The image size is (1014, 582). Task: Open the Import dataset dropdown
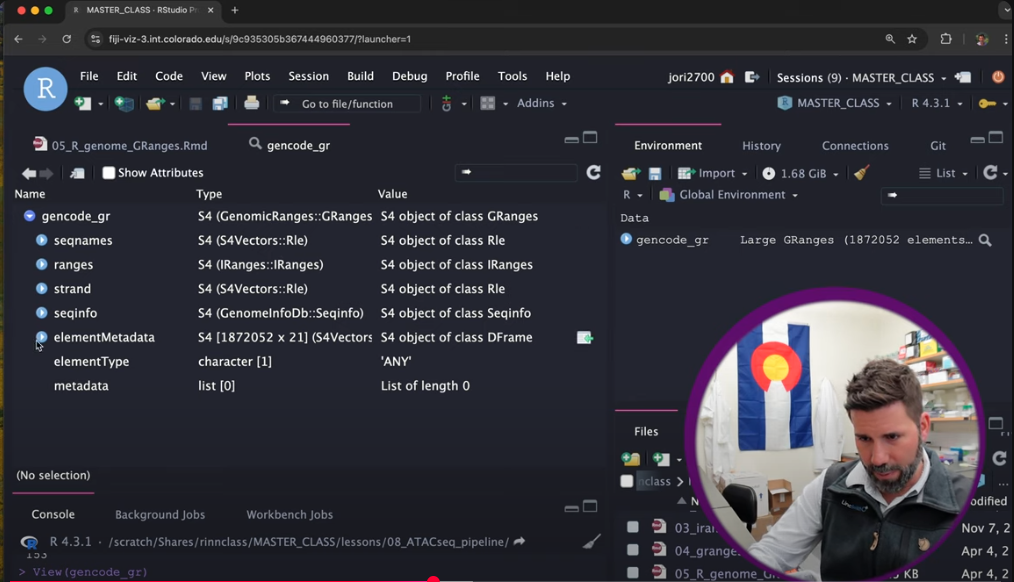[x=713, y=173]
